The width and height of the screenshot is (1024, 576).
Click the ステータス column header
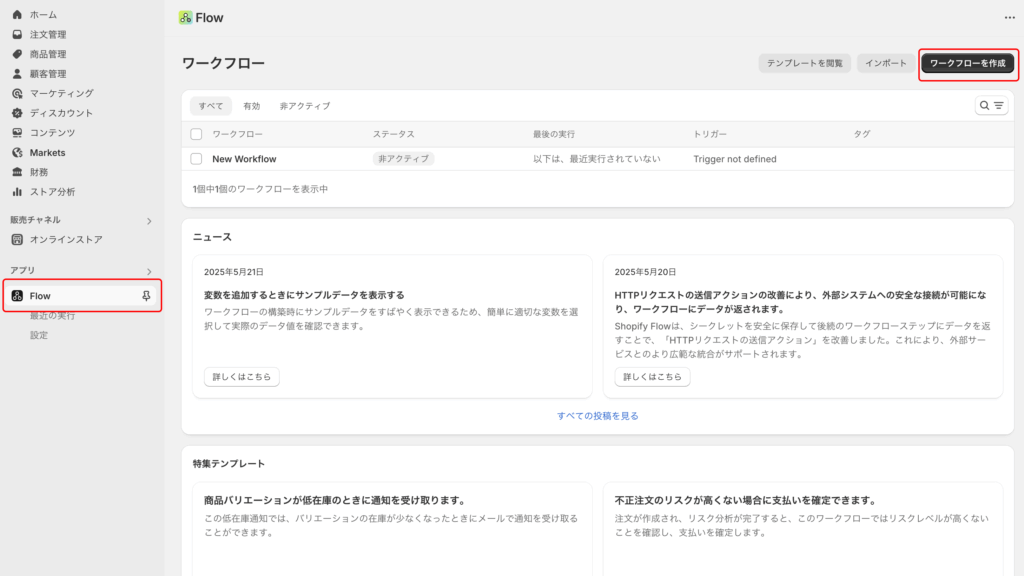[393, 134]
